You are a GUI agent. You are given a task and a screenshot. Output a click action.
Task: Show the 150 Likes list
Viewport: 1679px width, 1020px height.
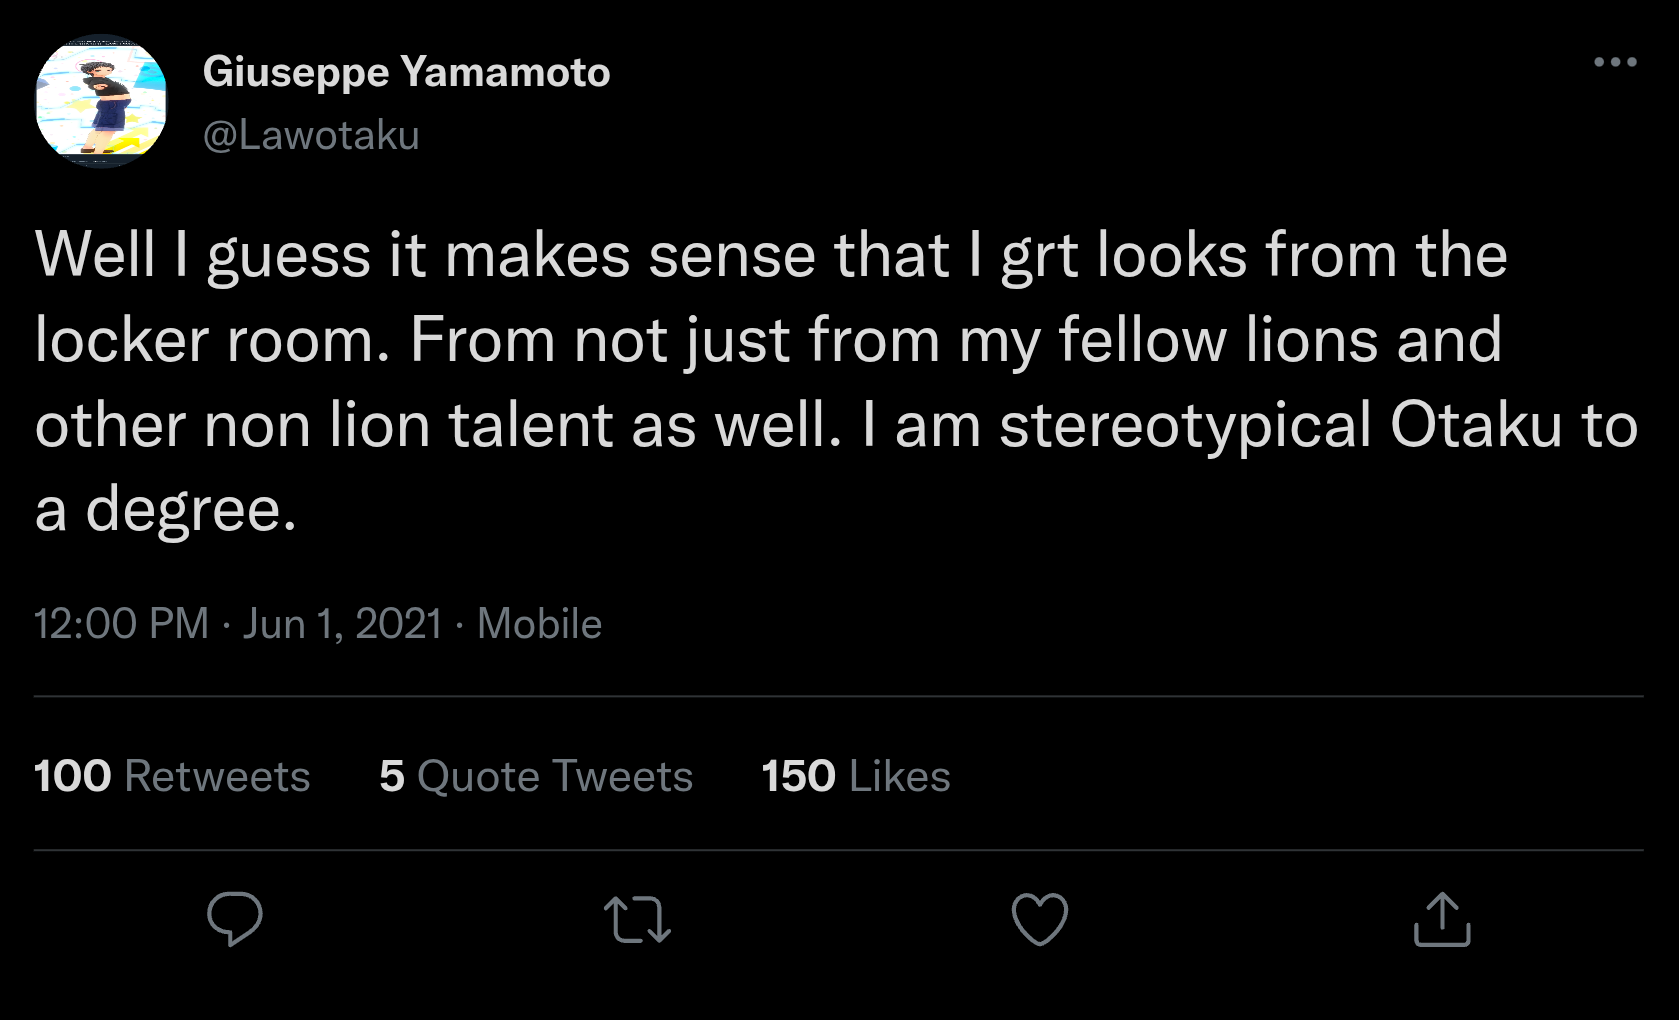coord(856,776)
